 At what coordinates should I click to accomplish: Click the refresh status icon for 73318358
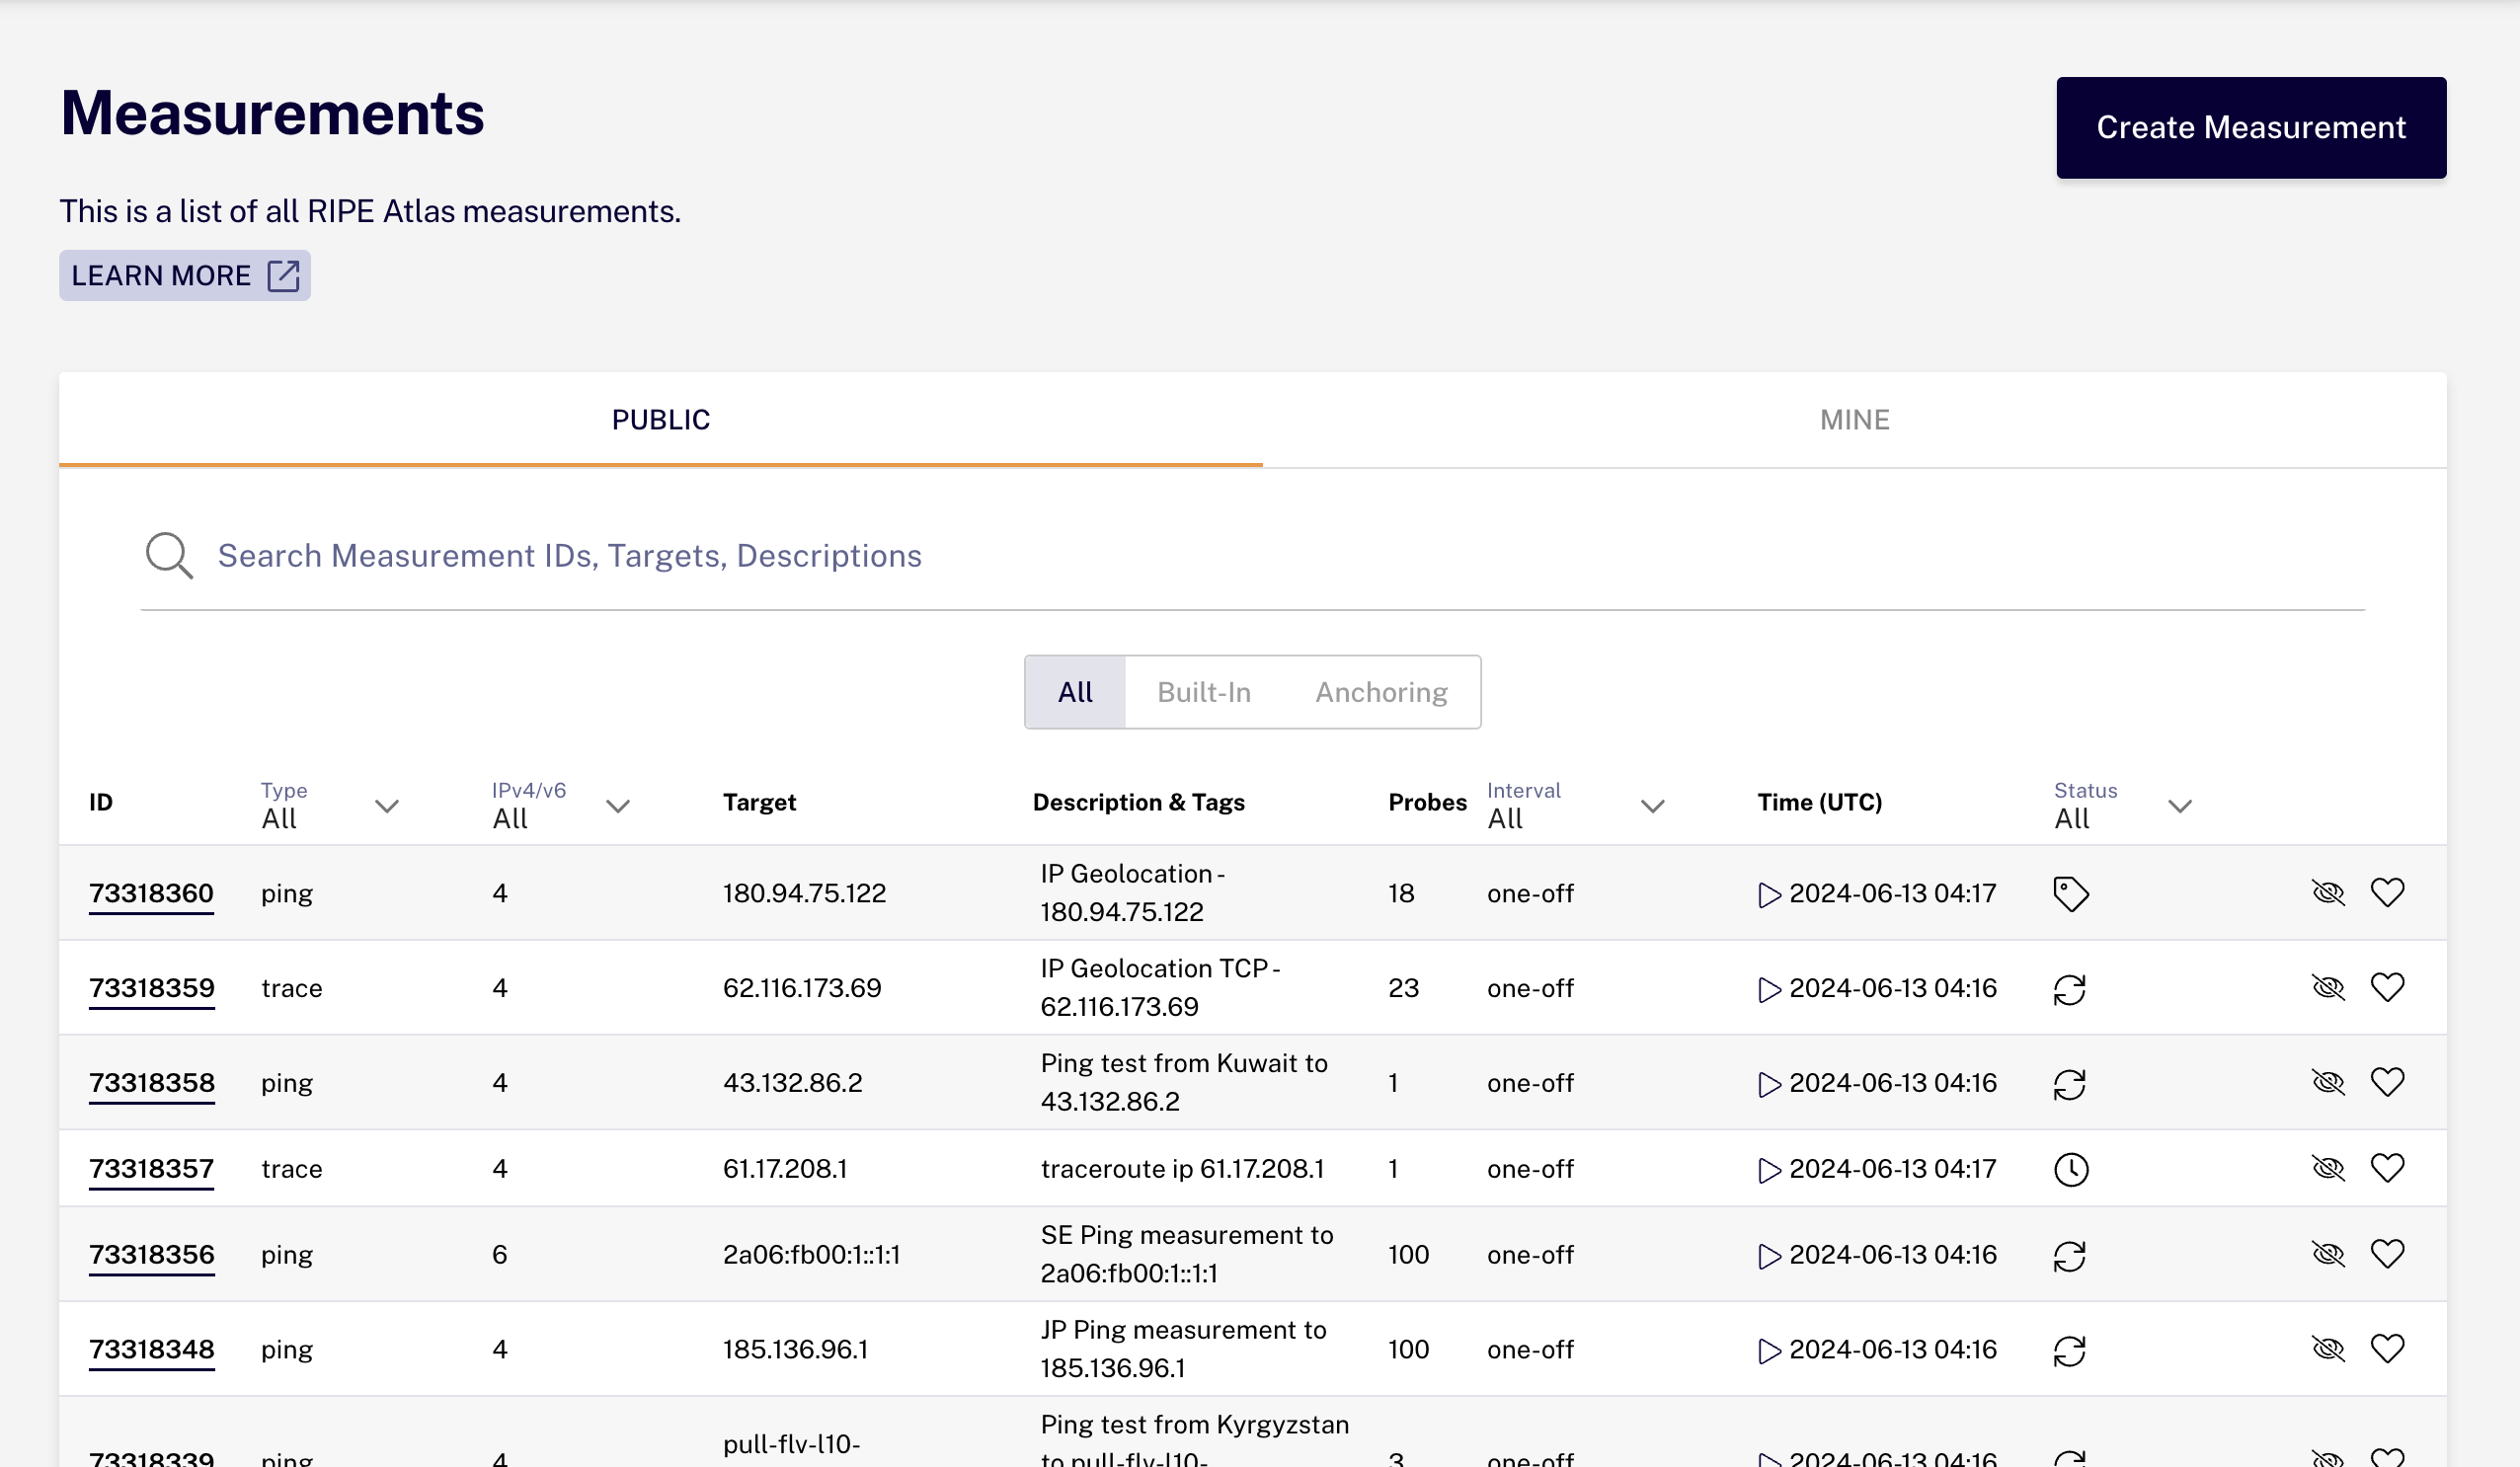(2070, 1084)
